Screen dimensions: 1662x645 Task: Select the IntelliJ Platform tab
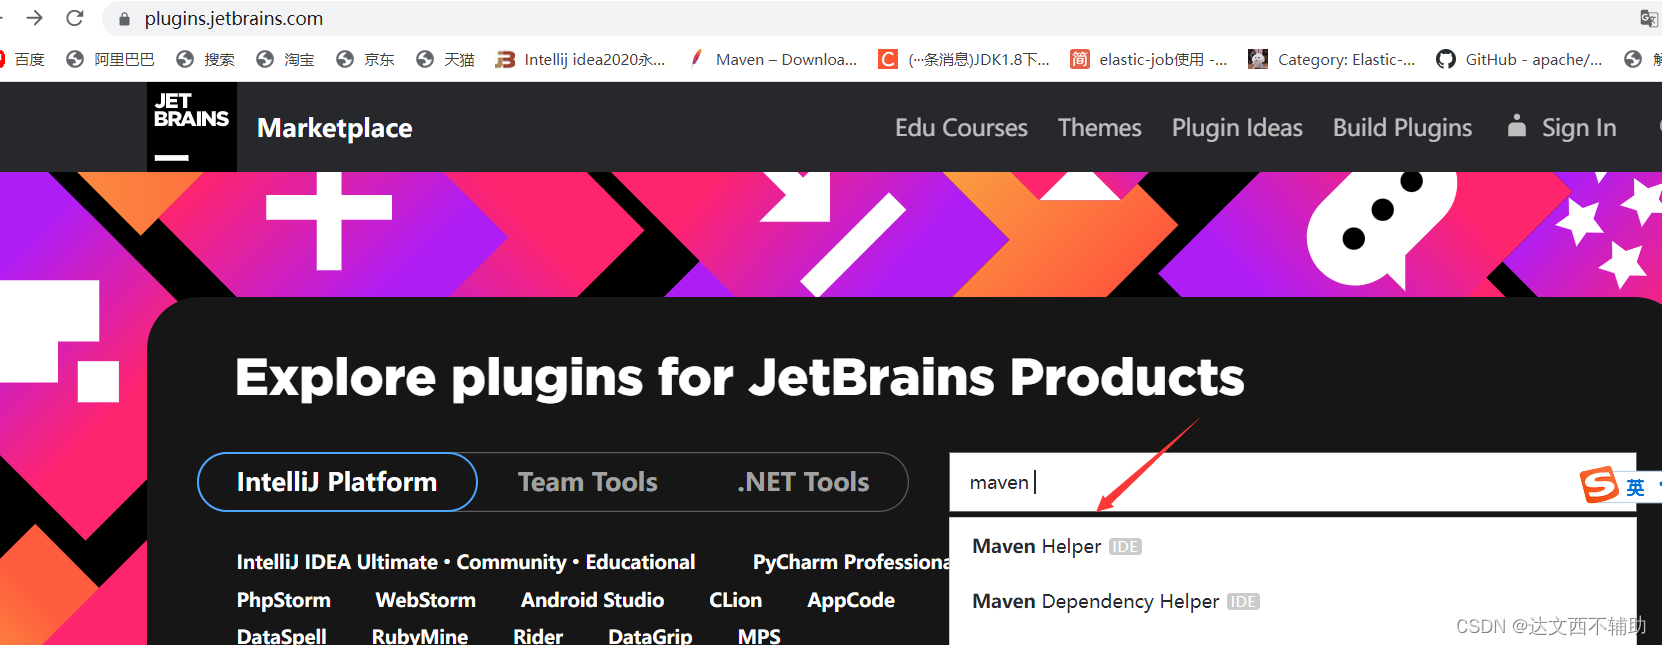(x=337, y=482)
